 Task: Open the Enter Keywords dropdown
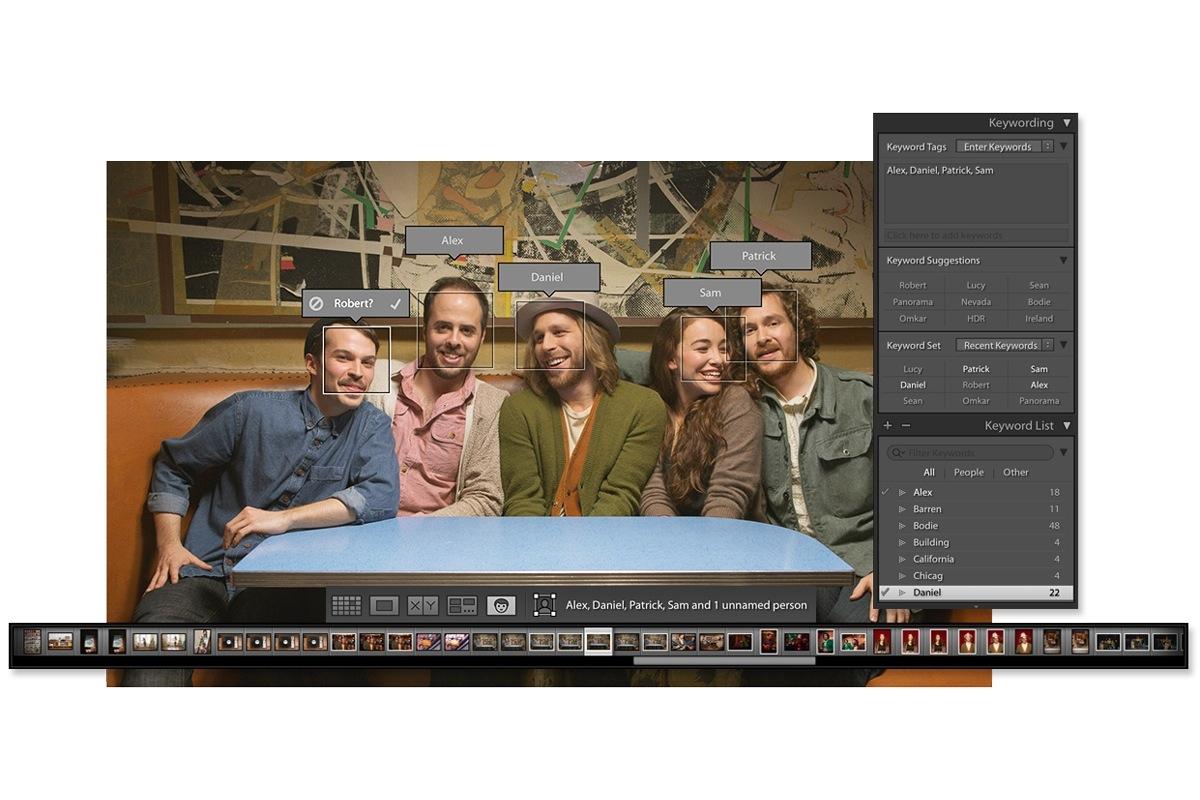pos(1004,146)
